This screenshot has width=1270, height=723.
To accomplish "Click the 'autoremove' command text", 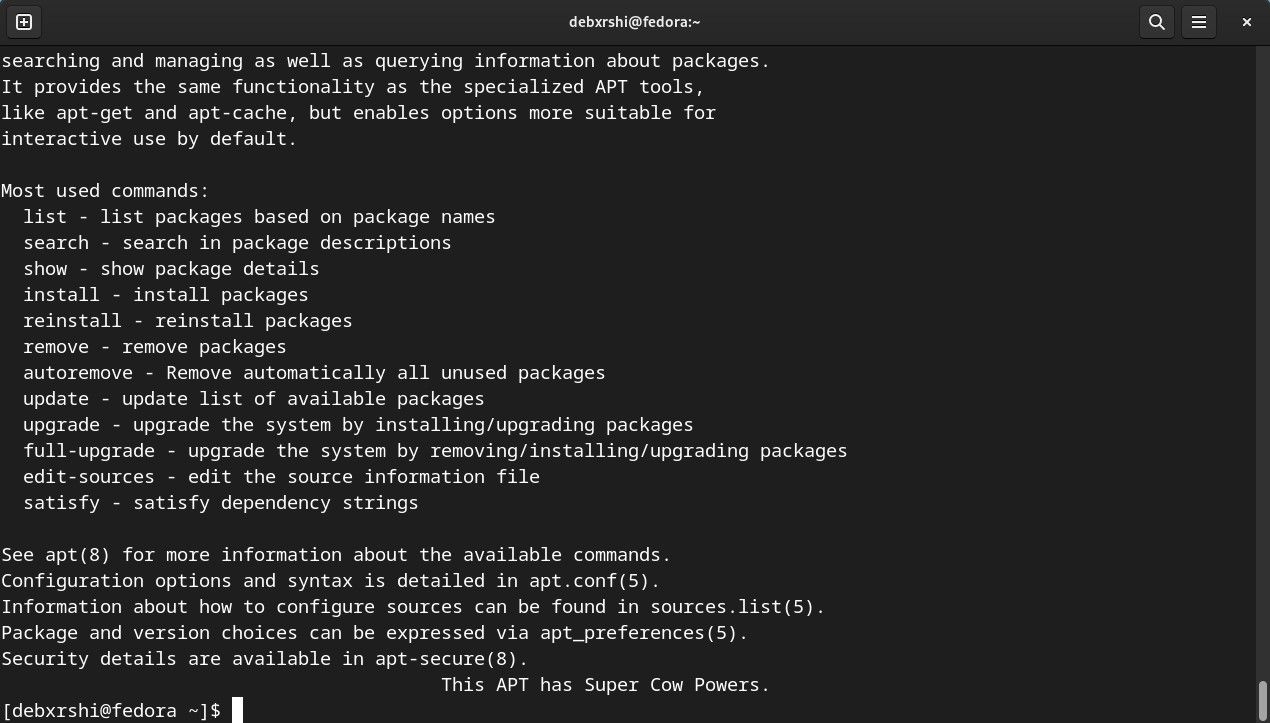I will point(77,372).
